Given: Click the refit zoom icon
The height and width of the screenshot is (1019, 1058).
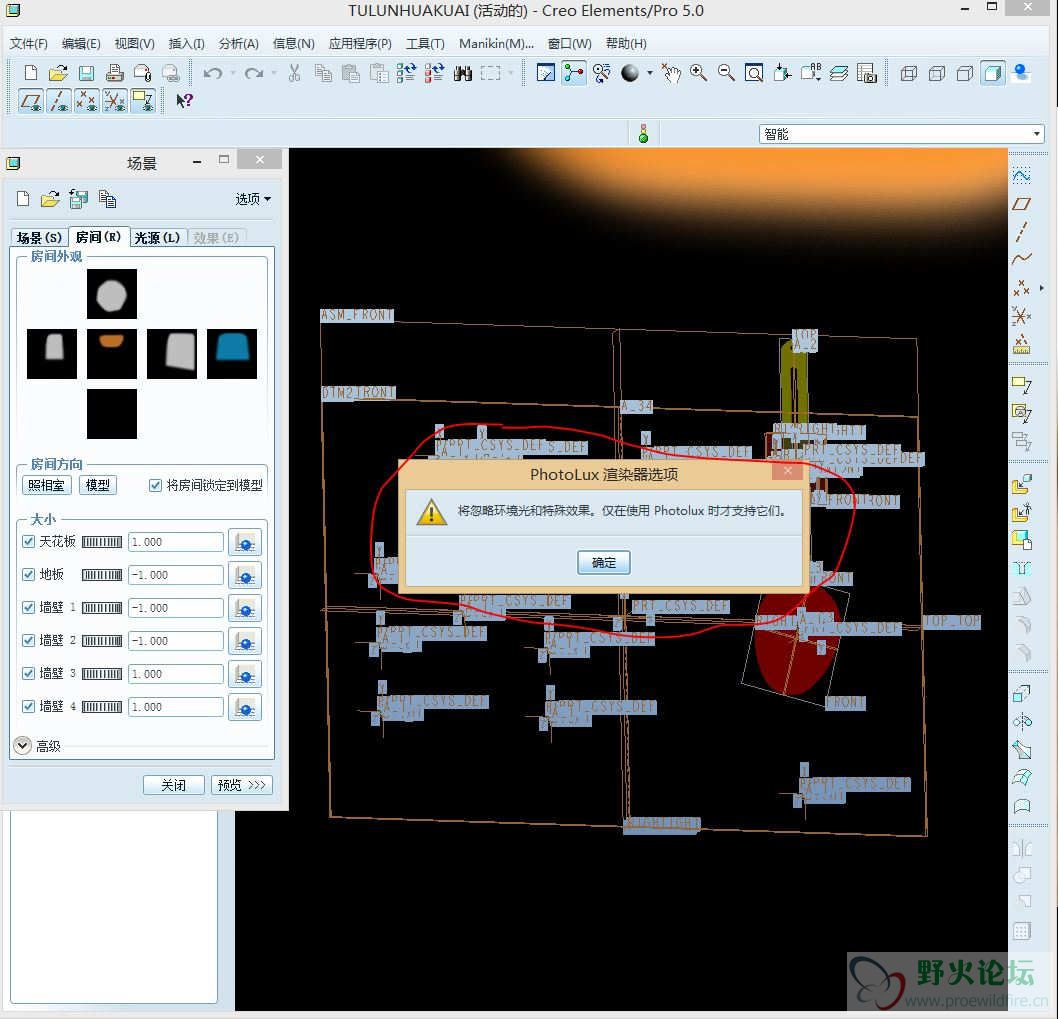Looking at the screenshot, I should (754, 73).
